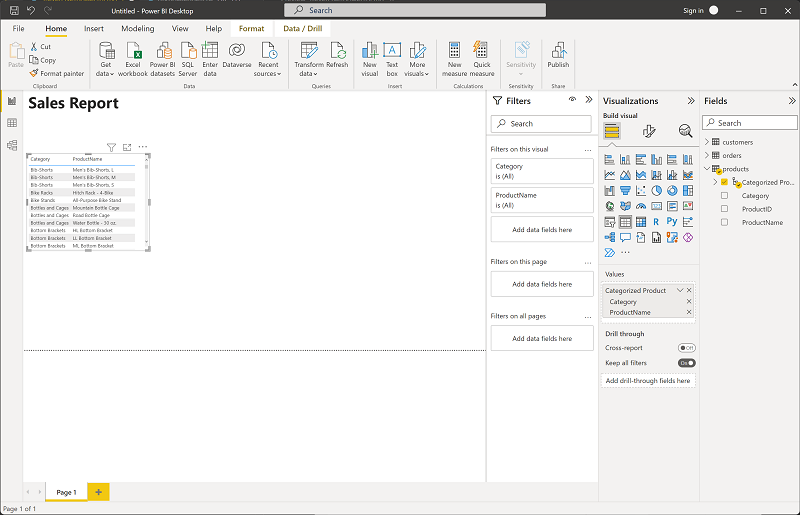Image resolution: width=800 pixels, height=515 pixels.
Task: Switch to the Modeling ribbon tab
Action: (138, 29)
